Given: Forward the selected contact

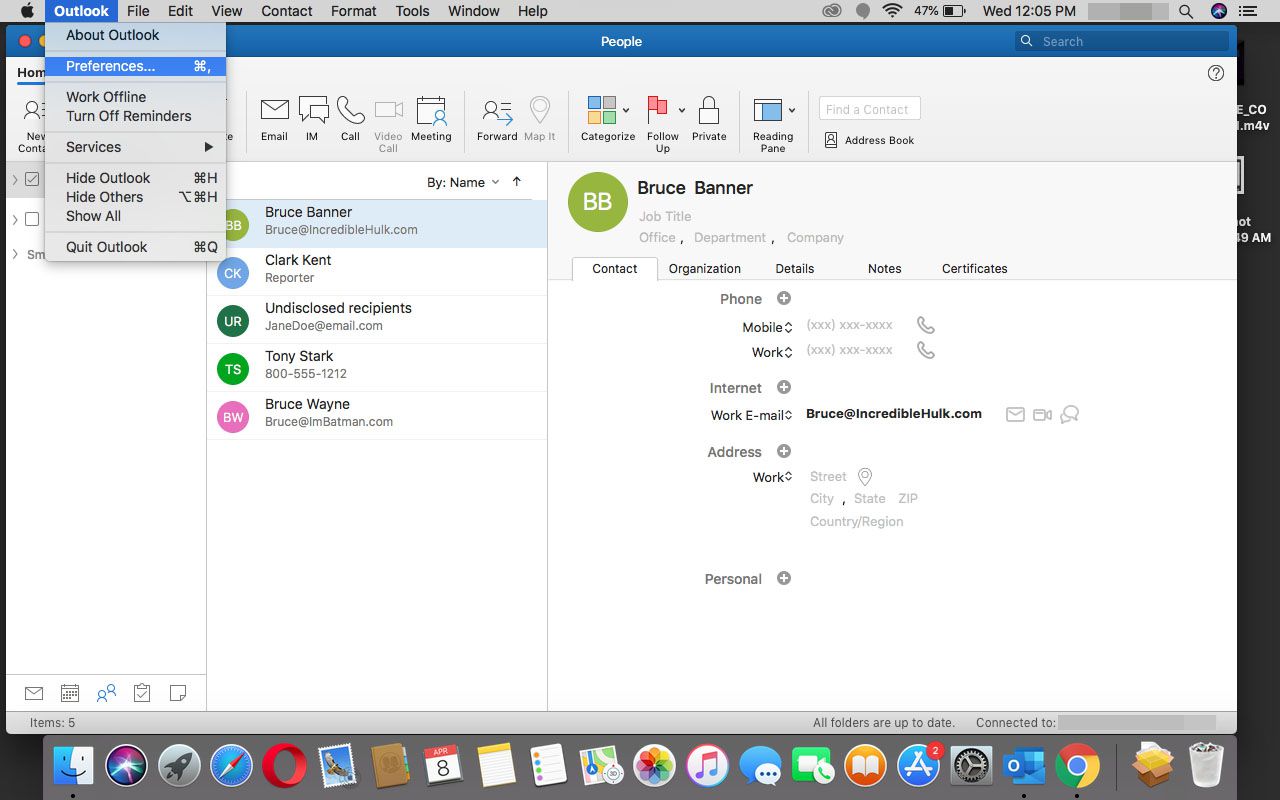Looking at the screenshot, I should click(497, 119).
